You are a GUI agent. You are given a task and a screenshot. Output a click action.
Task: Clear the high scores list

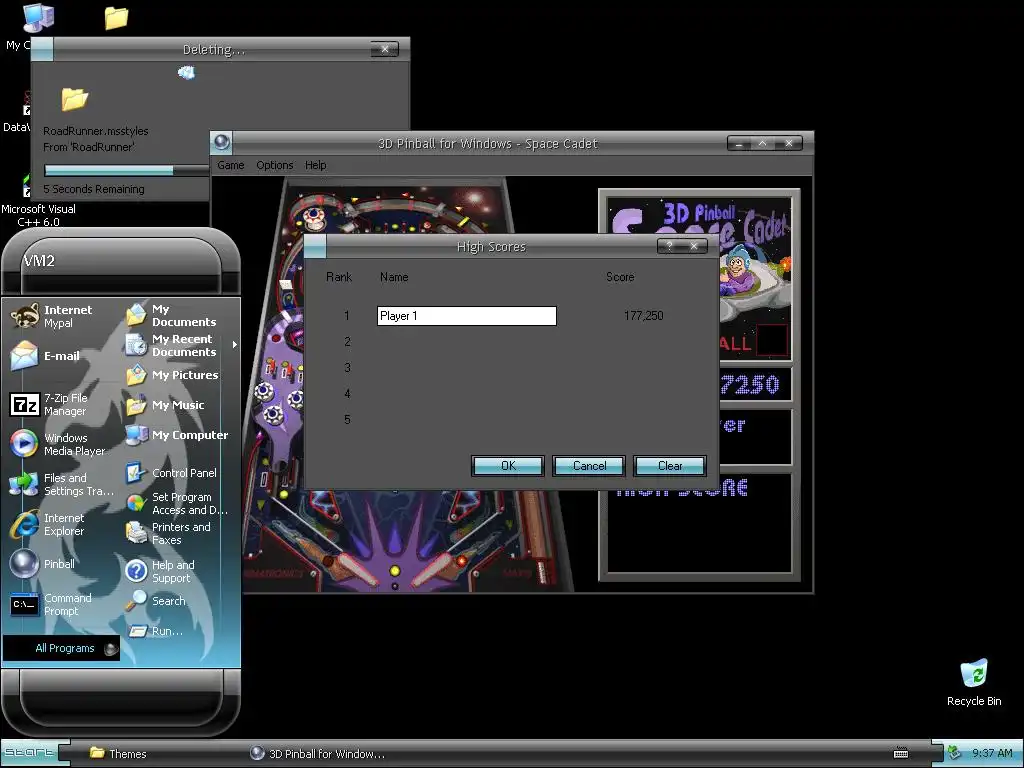coord(670,466)
